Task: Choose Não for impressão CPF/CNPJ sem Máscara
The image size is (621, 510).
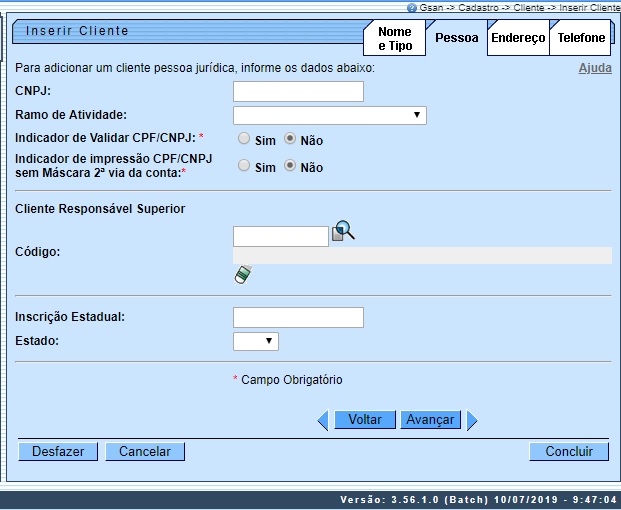Action: pos(290,166)
